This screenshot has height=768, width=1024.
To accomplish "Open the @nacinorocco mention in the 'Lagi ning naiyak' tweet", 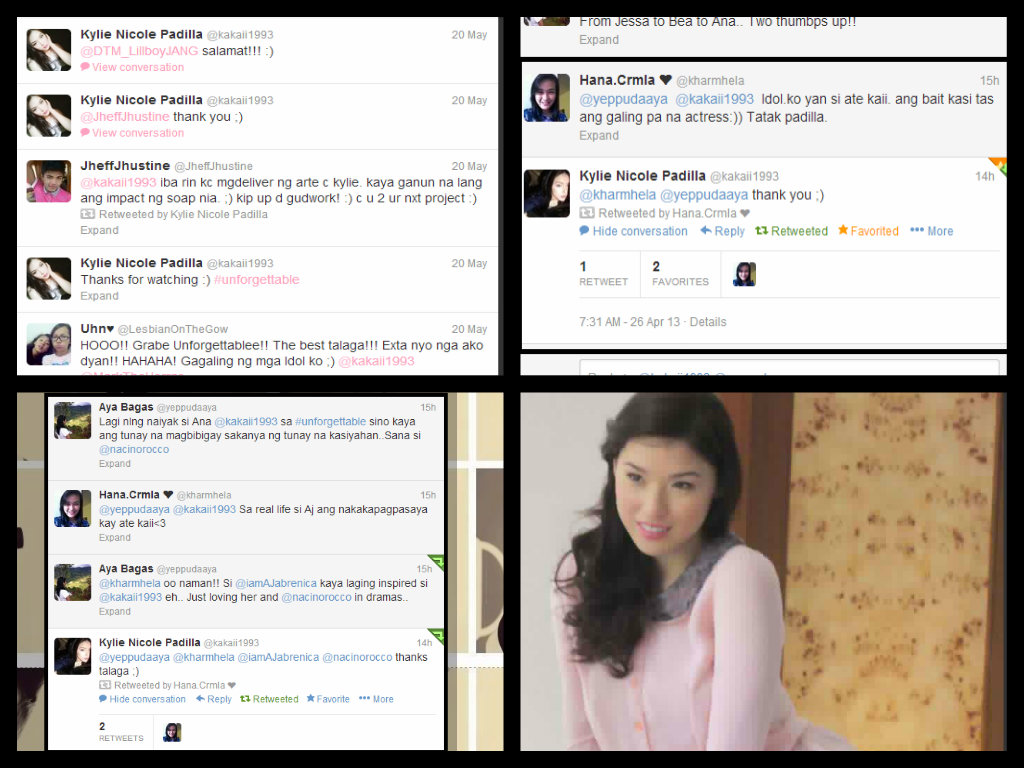I will click(134, 449).
